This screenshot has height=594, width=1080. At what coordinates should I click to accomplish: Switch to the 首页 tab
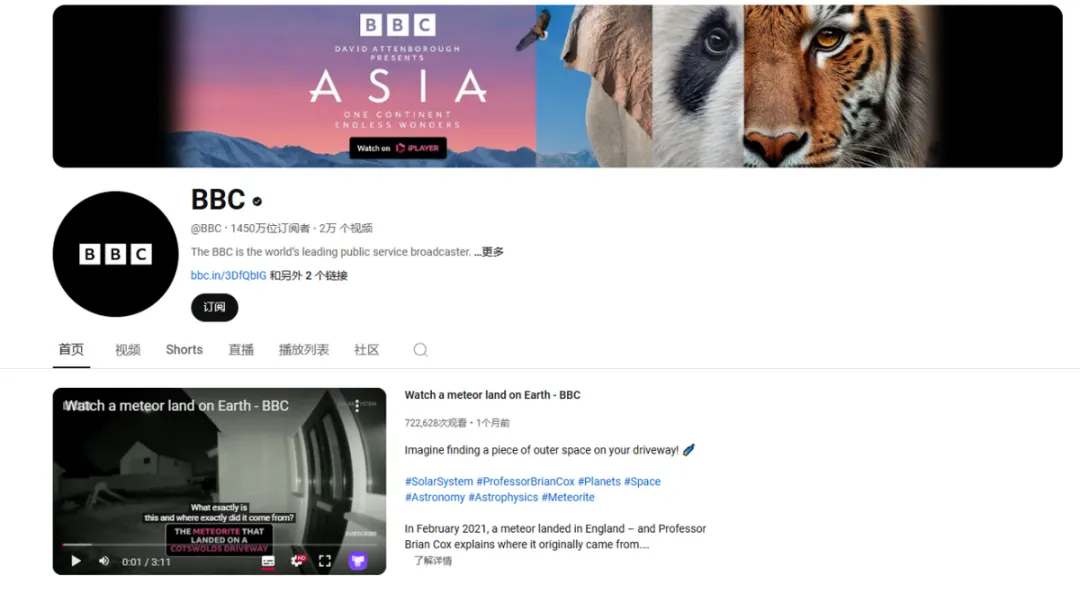[71, 349]
